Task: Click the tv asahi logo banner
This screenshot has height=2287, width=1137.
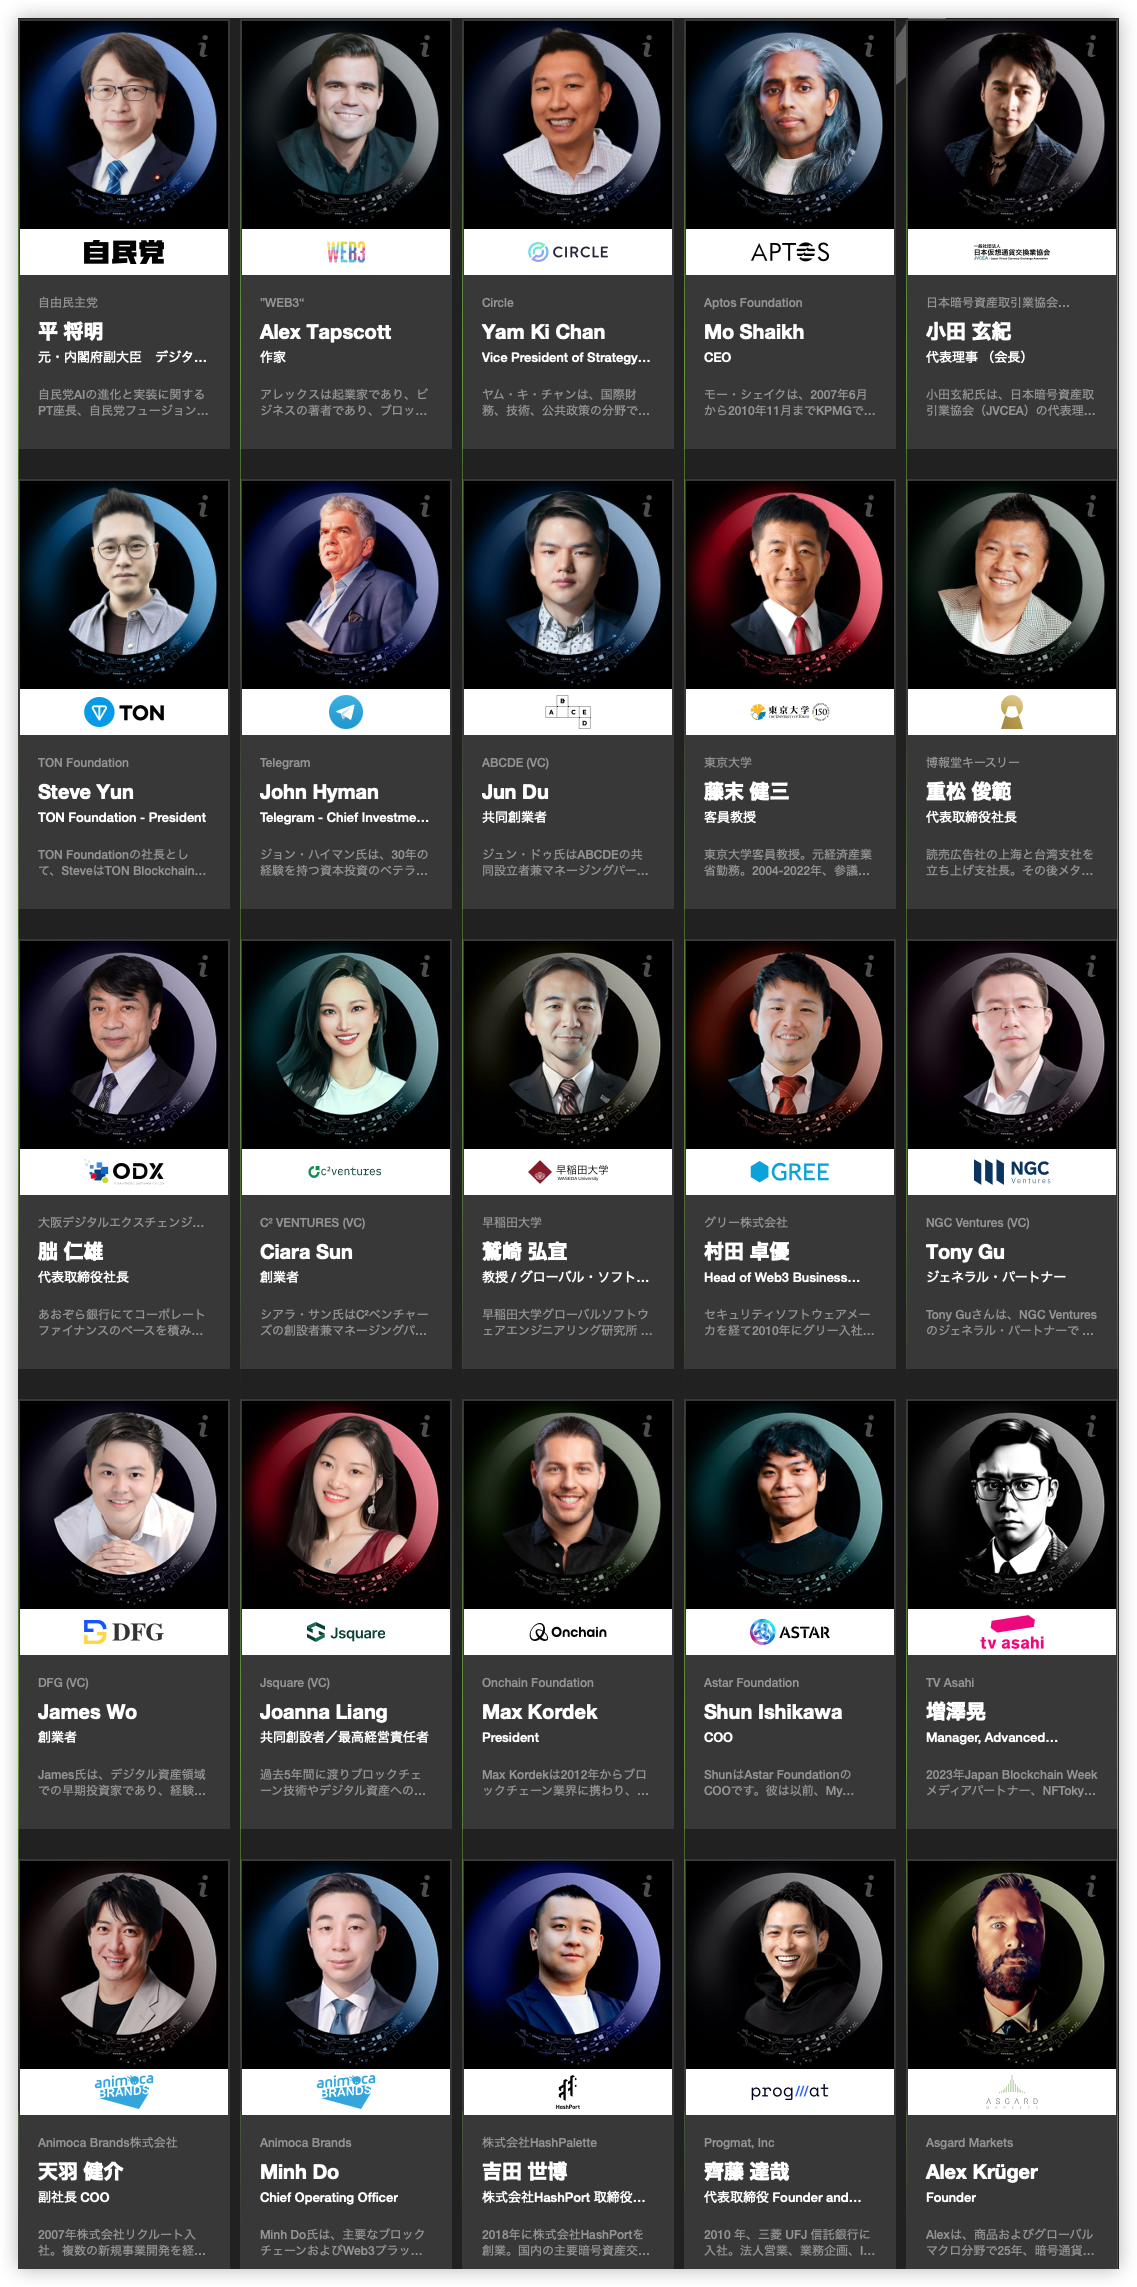Action: click(x=1012, y=1632)
